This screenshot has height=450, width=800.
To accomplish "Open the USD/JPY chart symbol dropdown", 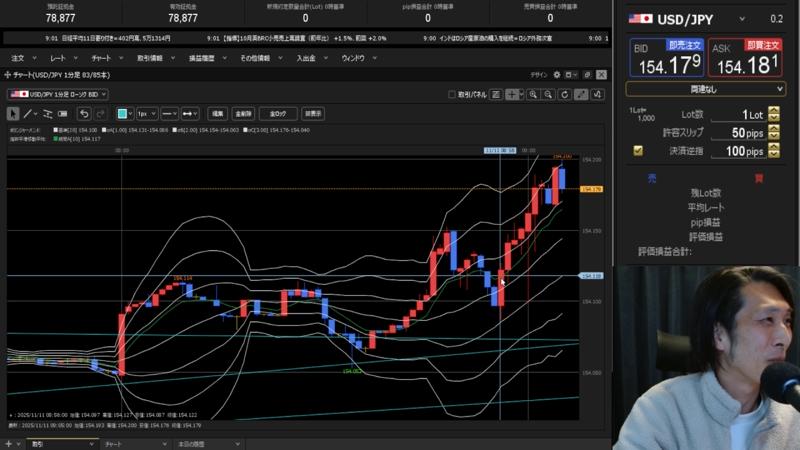I will point(60,94).
